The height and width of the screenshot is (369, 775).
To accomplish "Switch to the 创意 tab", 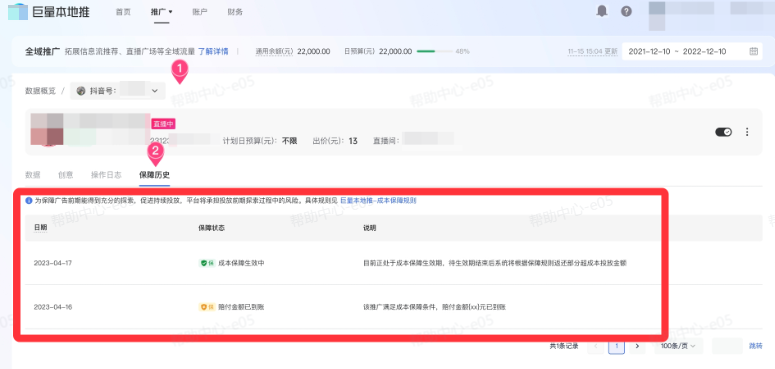I will coord(66,175).
